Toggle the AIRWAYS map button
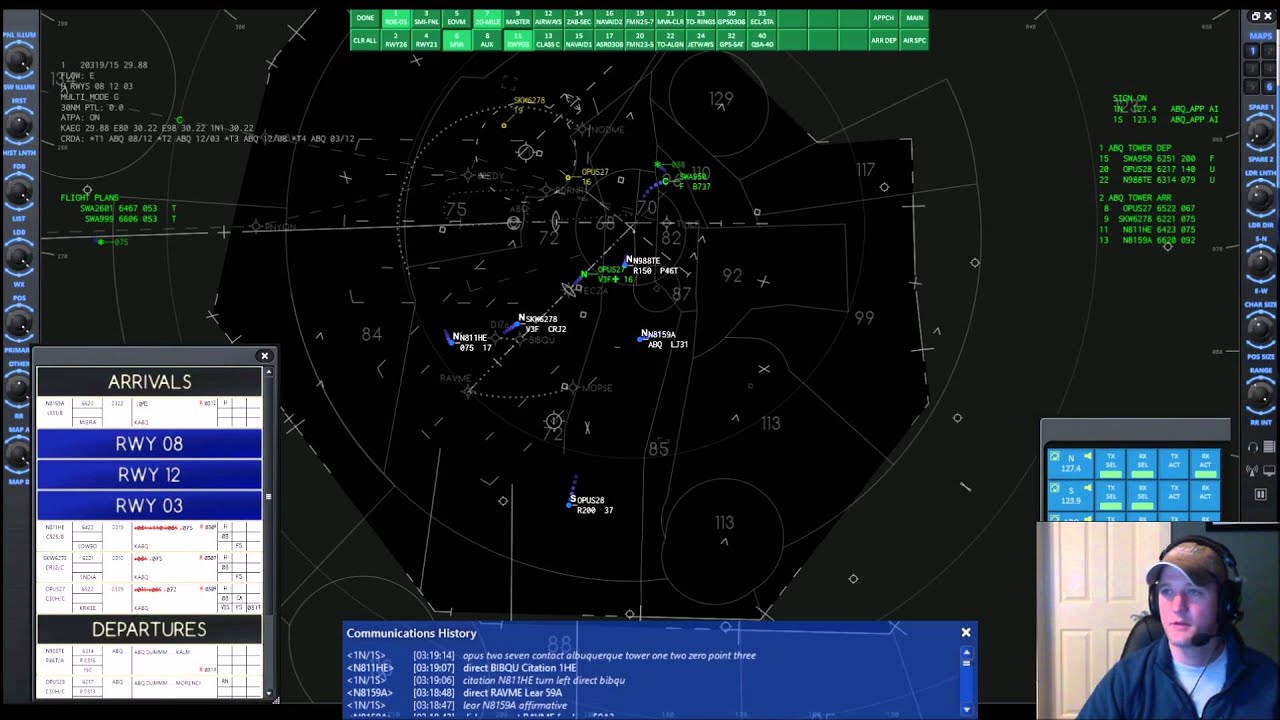Viewport: 1280px width, 720px height. (x=548, y=19)
